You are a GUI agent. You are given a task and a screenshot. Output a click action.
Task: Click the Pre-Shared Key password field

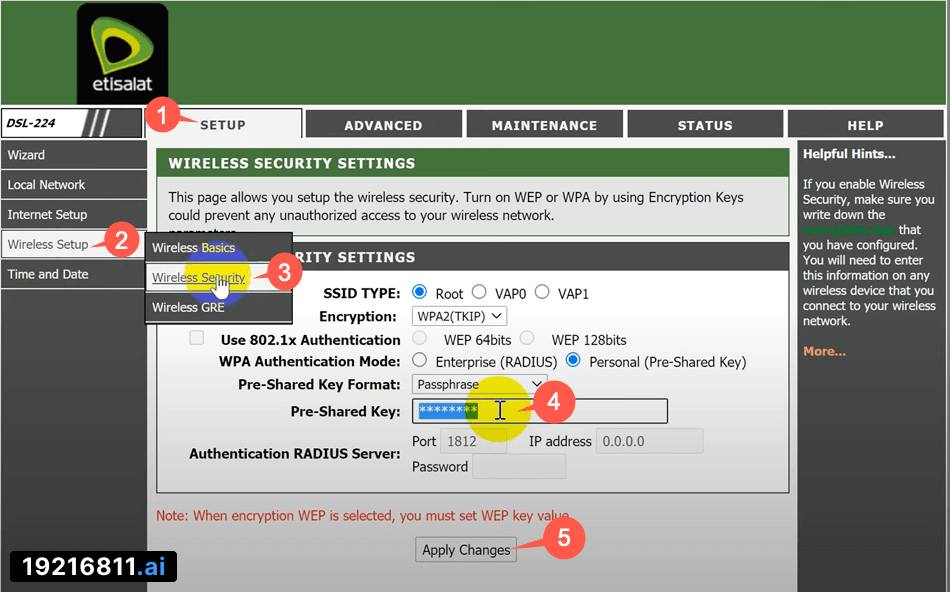click(x=580, y=411)
